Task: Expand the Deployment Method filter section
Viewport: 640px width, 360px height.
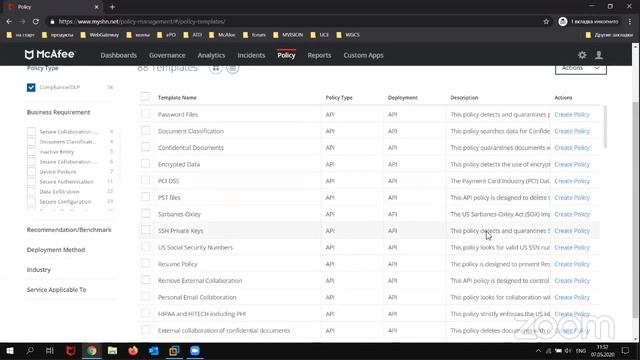Action: (x=56, y=250)
